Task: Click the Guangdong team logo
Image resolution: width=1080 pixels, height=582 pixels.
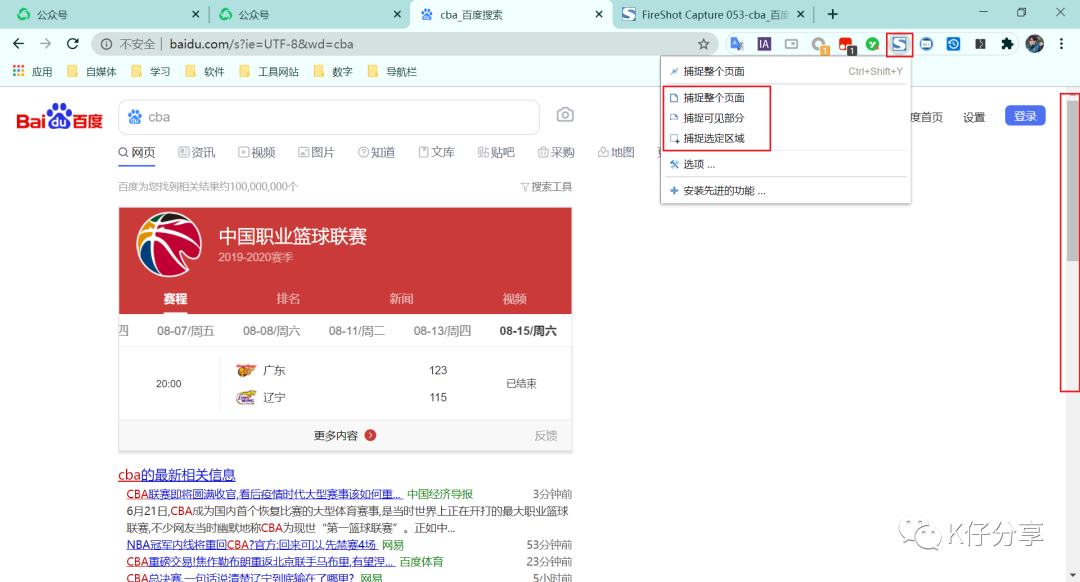Action: point(246,370)
